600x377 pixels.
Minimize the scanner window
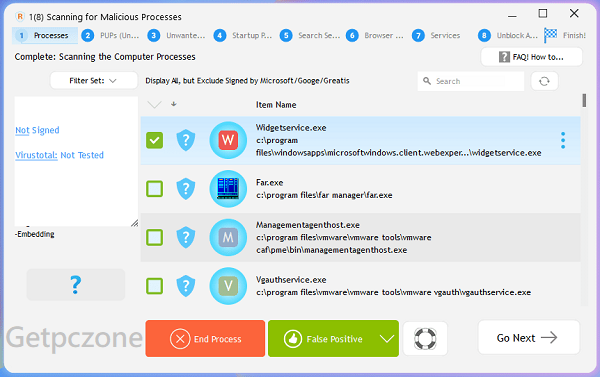pyautogui.click(x=512, y=15)
